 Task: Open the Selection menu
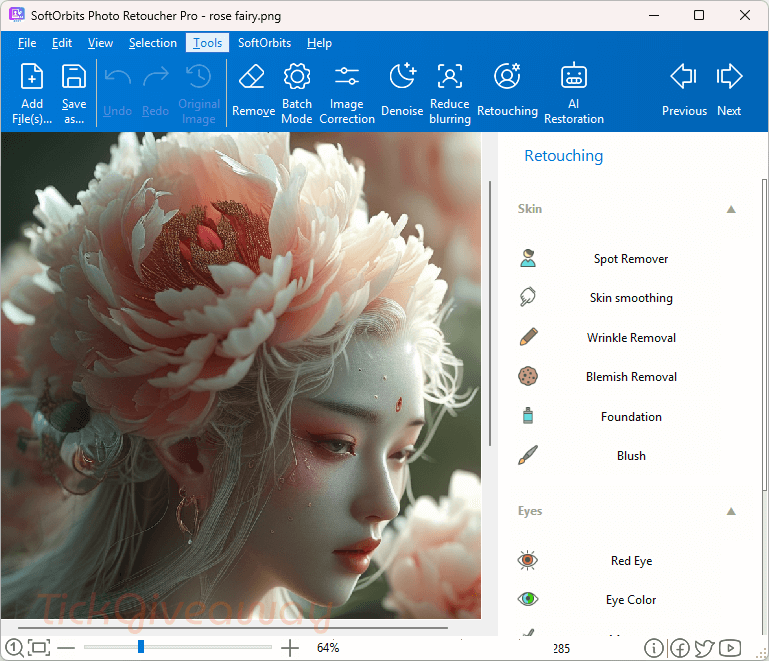(153, 43)
